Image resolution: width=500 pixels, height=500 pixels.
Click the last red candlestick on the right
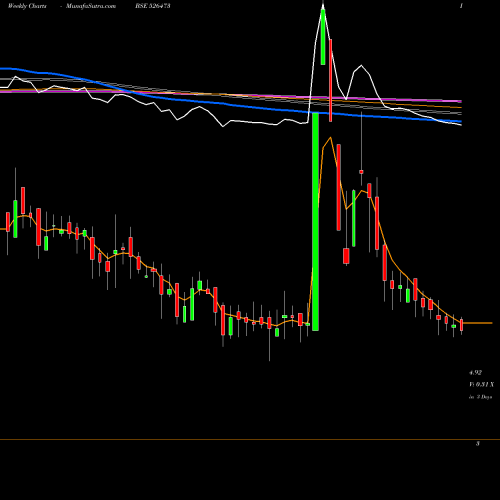point(462,325)
